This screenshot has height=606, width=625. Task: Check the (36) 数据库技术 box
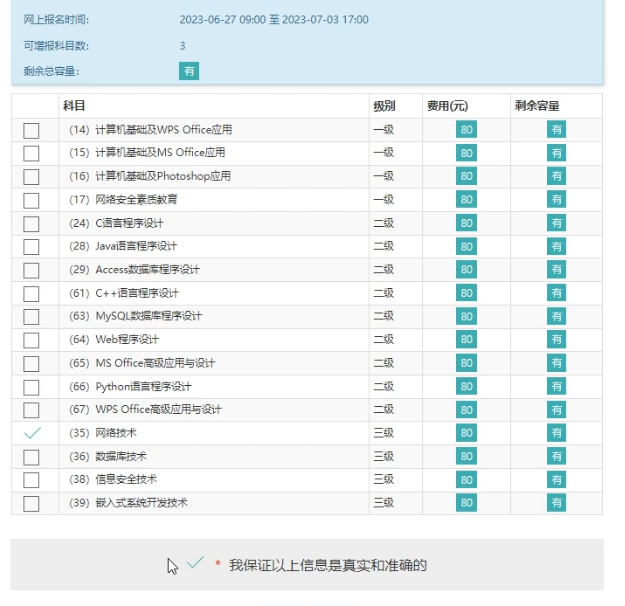[x=31, y=457]
